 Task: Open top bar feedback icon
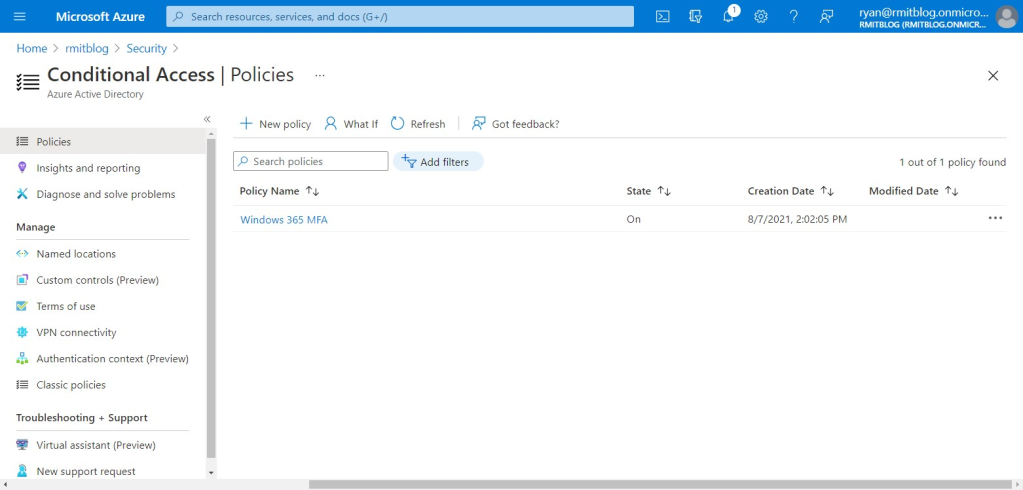click(827, 16)
